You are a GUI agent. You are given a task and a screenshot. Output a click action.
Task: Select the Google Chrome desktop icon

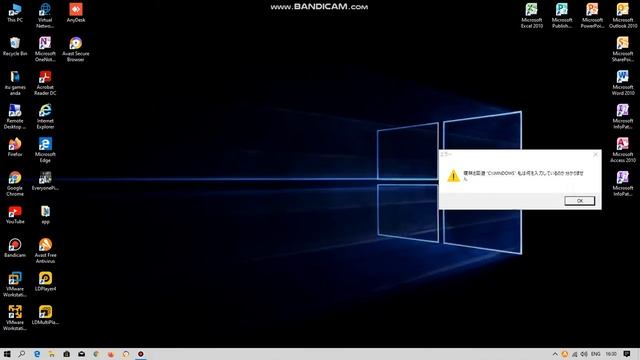pos(15,184)
